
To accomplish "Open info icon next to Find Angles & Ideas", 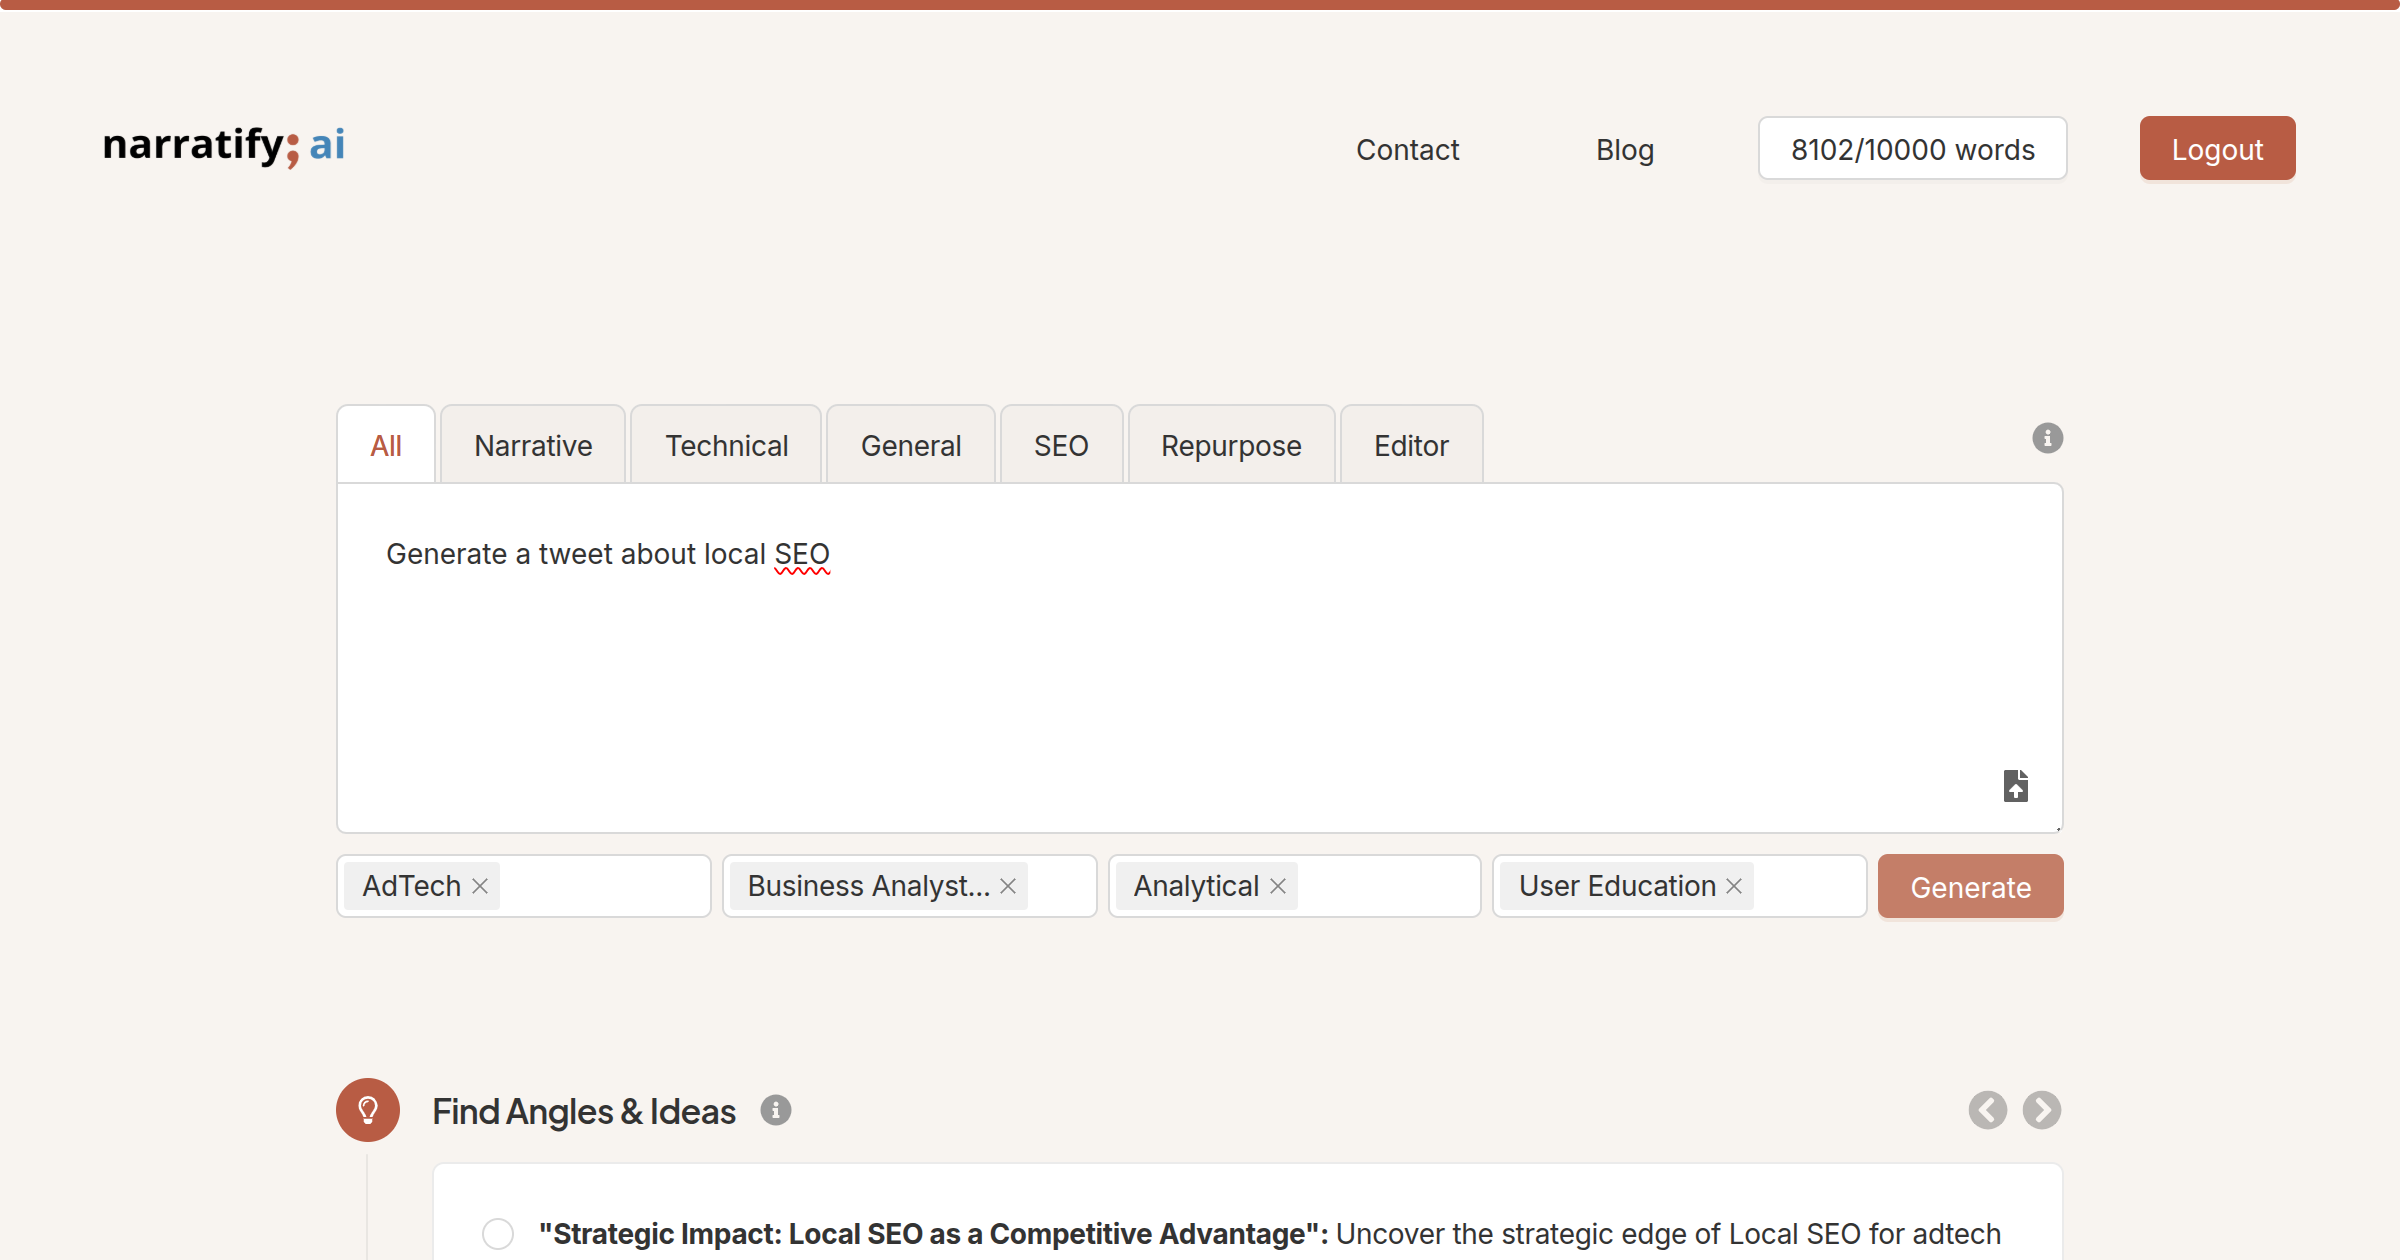I will click(x=775, y=1110).
